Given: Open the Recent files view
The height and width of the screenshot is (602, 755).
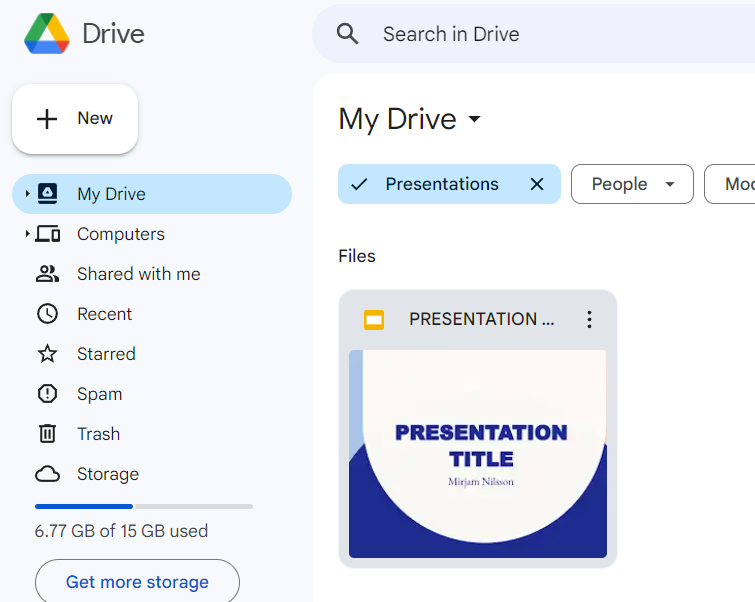Looking at the screenshot, I should pos(104,314).
